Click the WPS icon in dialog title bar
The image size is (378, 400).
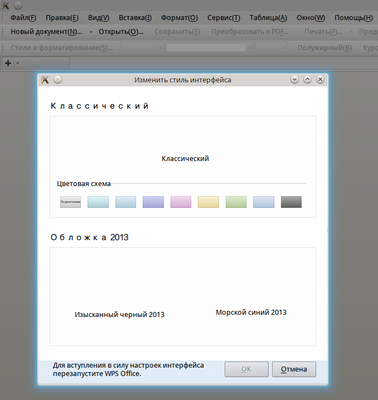45,80
